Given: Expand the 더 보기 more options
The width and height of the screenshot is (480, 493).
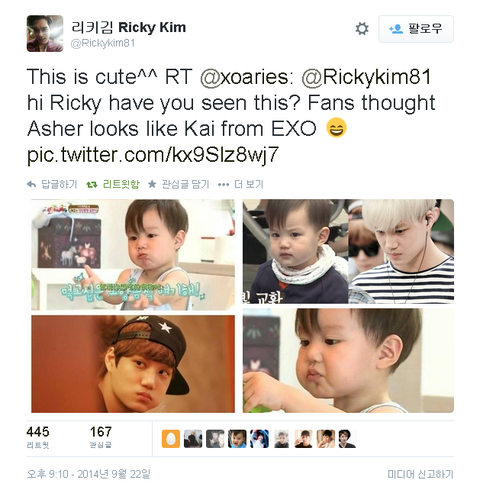Looking at the screenshot, I should click(x=241, y=184).
